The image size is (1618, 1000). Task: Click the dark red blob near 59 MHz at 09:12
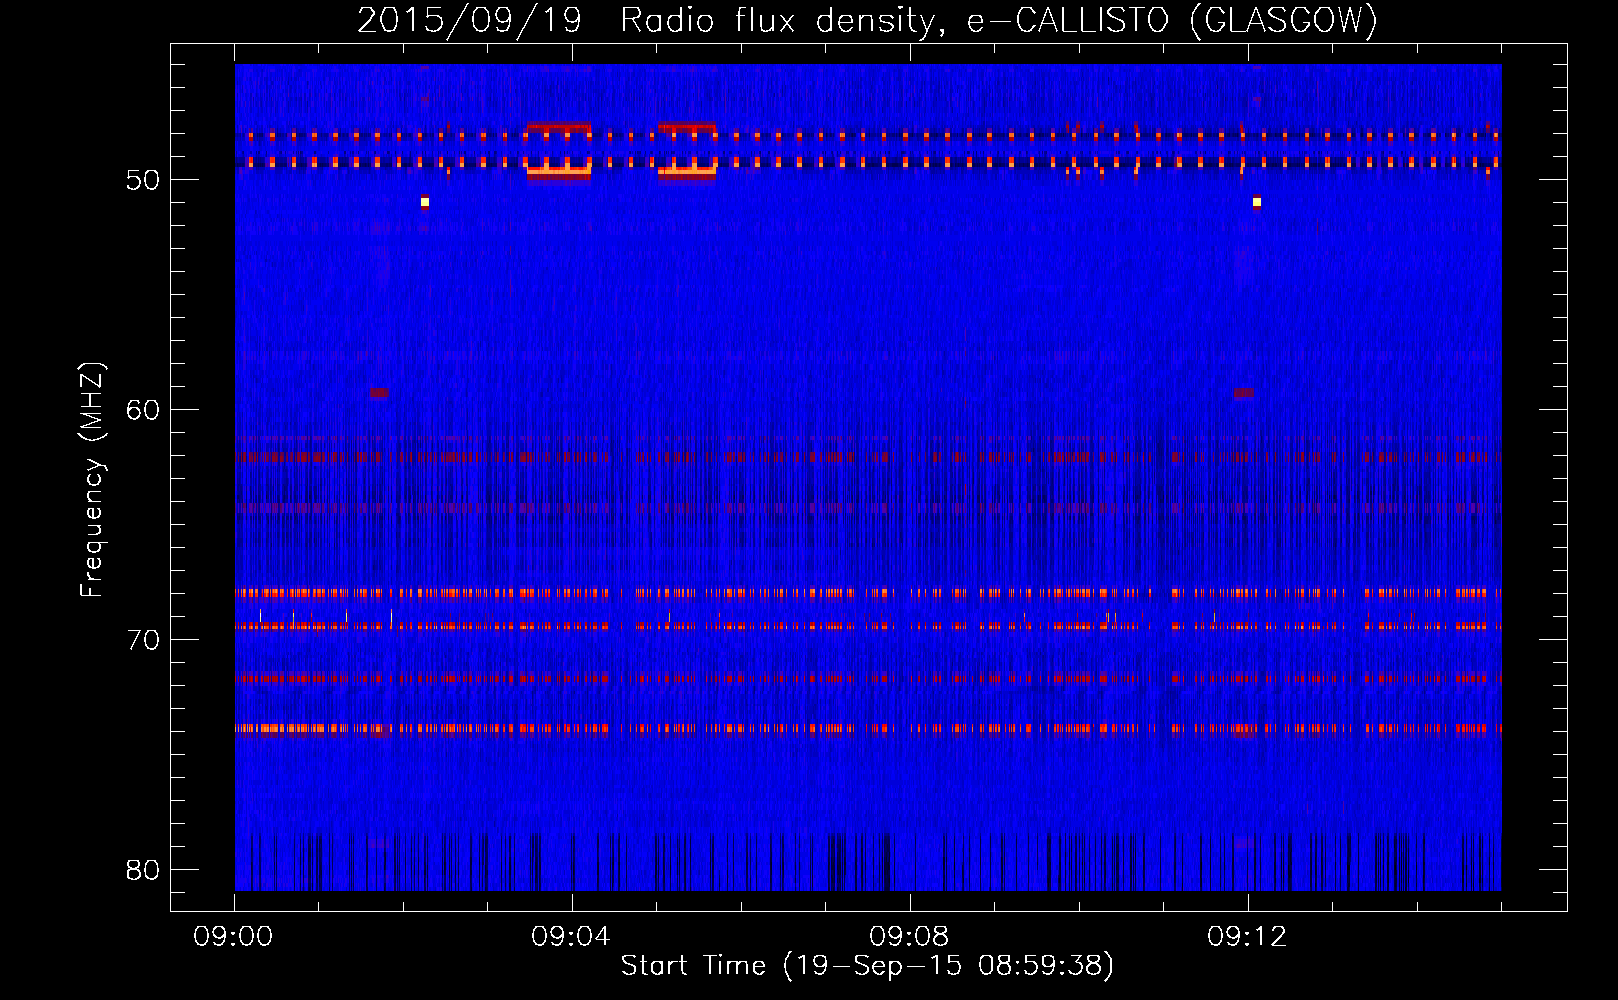pyautogui.click(x=1243, y=393)
